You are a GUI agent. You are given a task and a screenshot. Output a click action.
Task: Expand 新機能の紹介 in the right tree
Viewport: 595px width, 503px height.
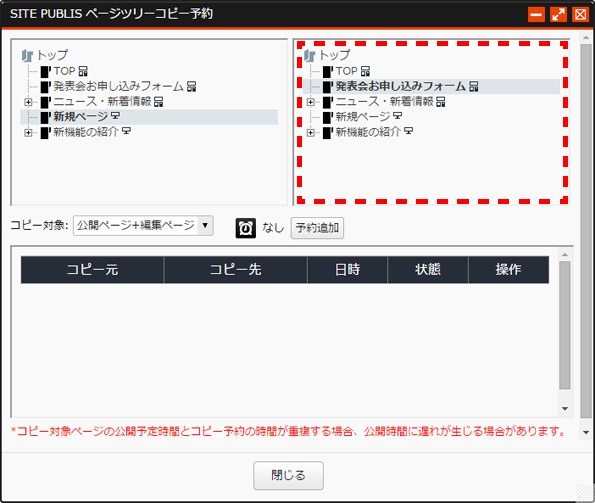click(x=310, y=132)
